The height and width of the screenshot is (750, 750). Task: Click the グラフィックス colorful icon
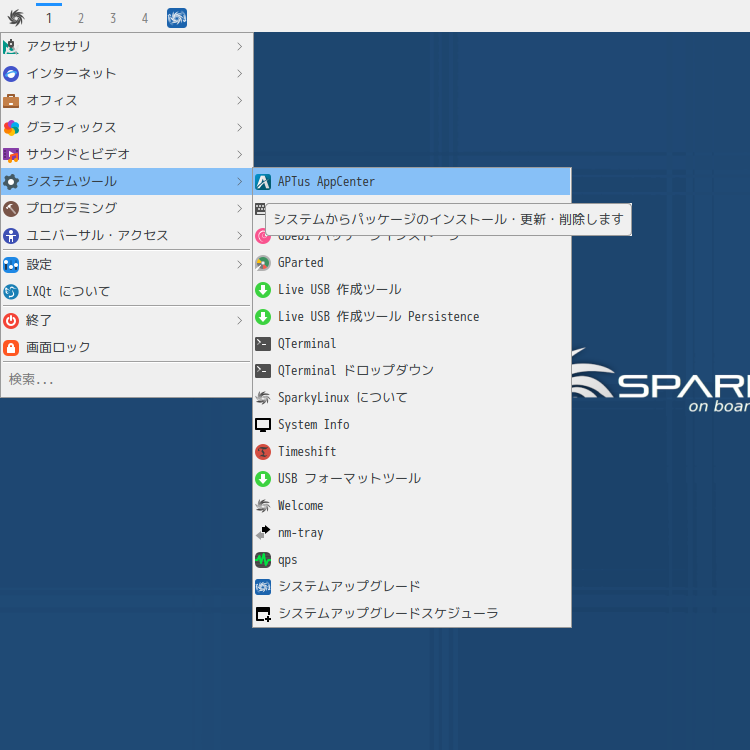click(11, 128)
